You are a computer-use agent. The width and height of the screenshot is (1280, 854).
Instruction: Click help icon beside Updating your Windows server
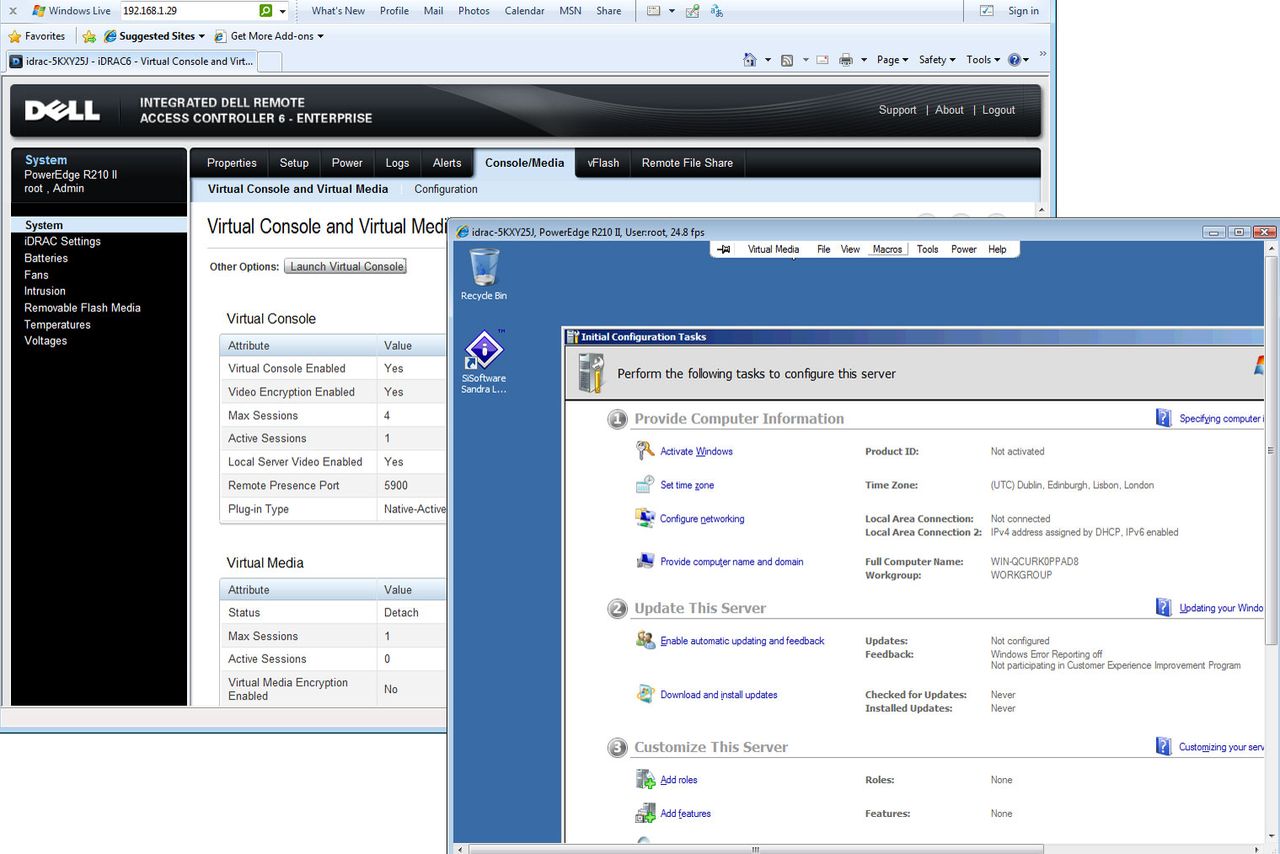(1164, 607)
